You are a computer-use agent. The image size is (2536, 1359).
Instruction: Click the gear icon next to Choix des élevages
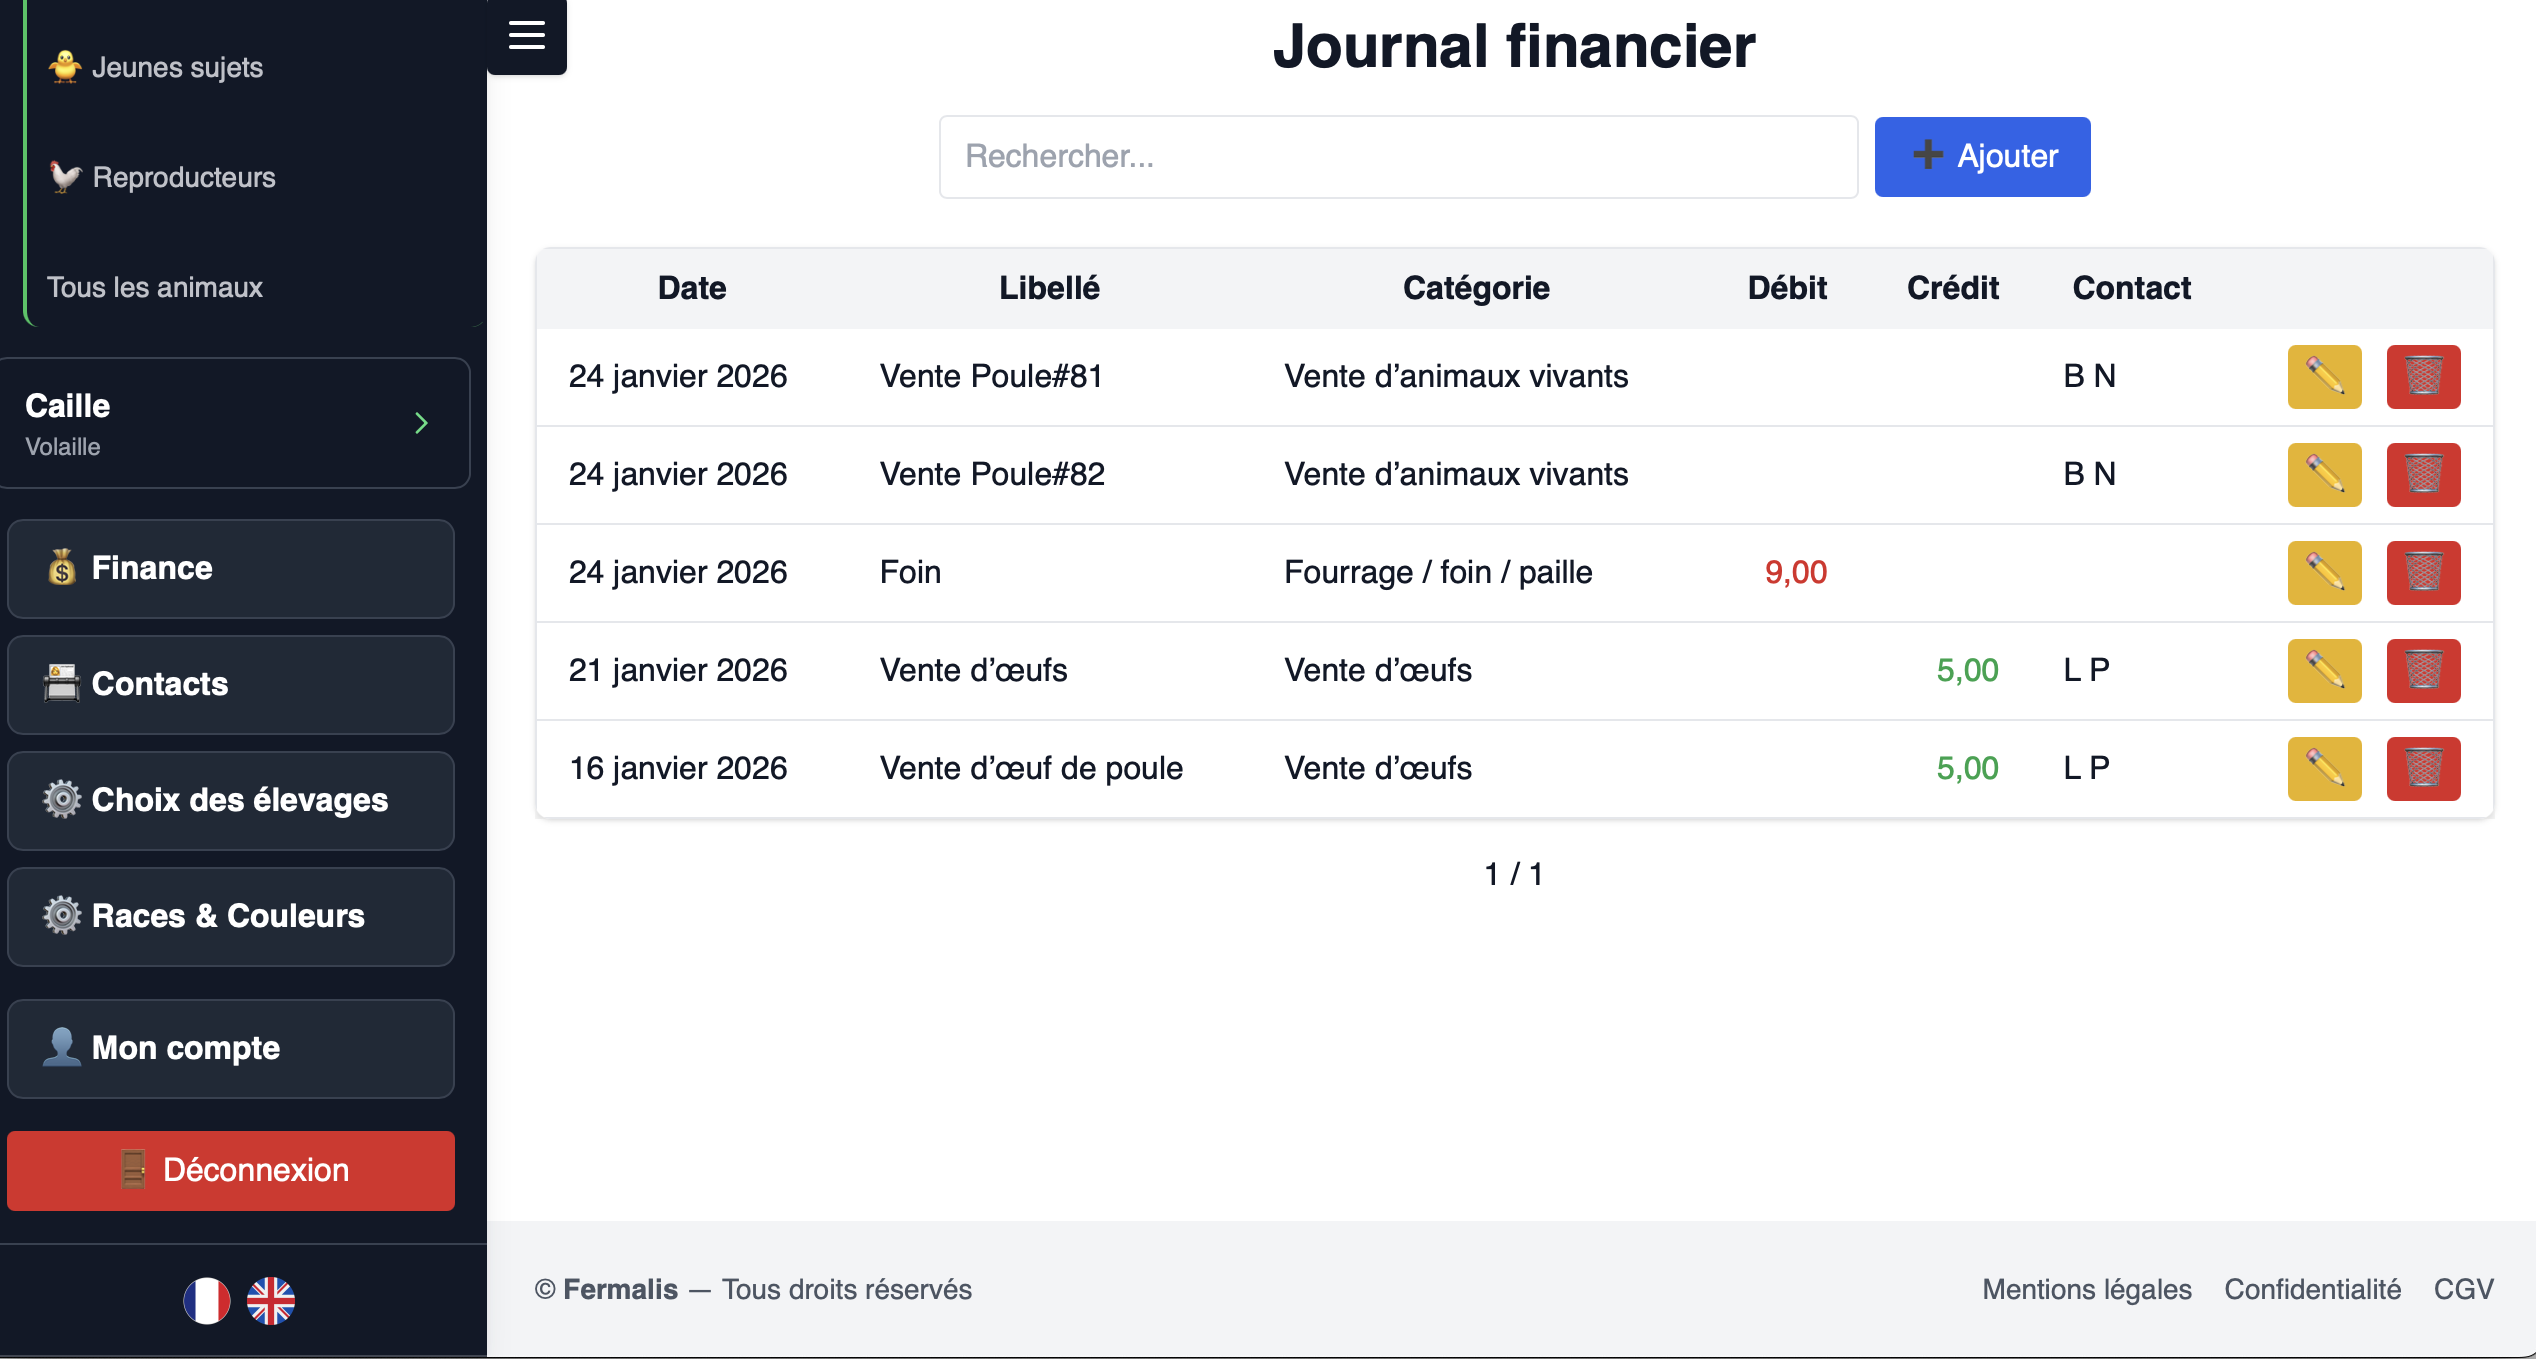click(62, 800)
